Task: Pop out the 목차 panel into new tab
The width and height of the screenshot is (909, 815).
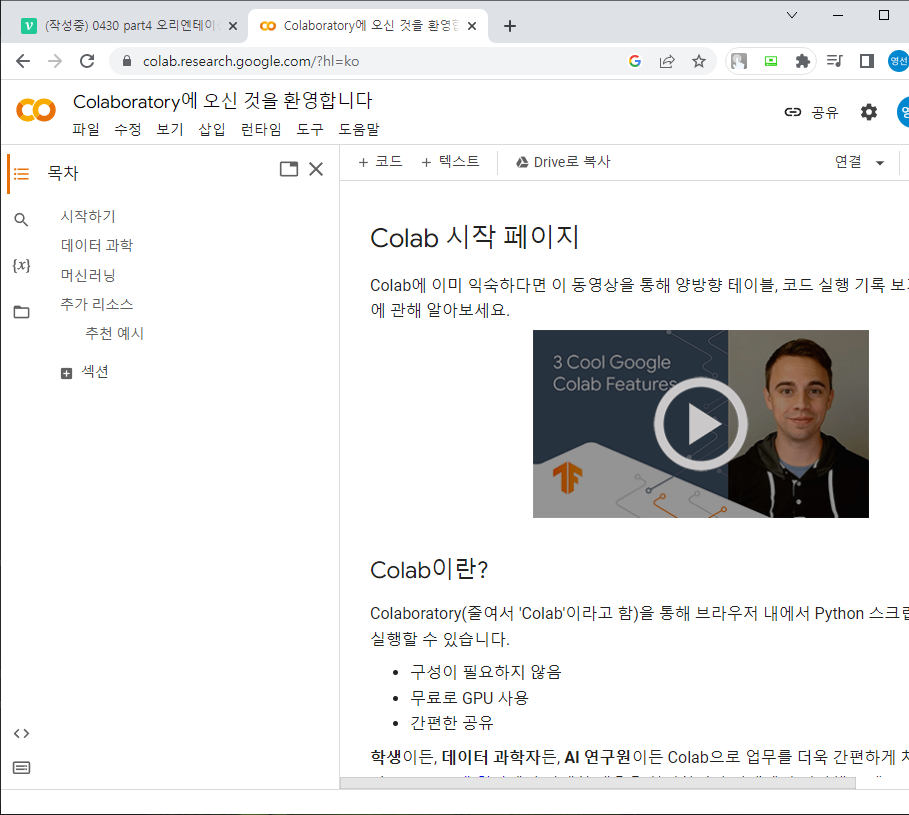Action: point(289,169)
